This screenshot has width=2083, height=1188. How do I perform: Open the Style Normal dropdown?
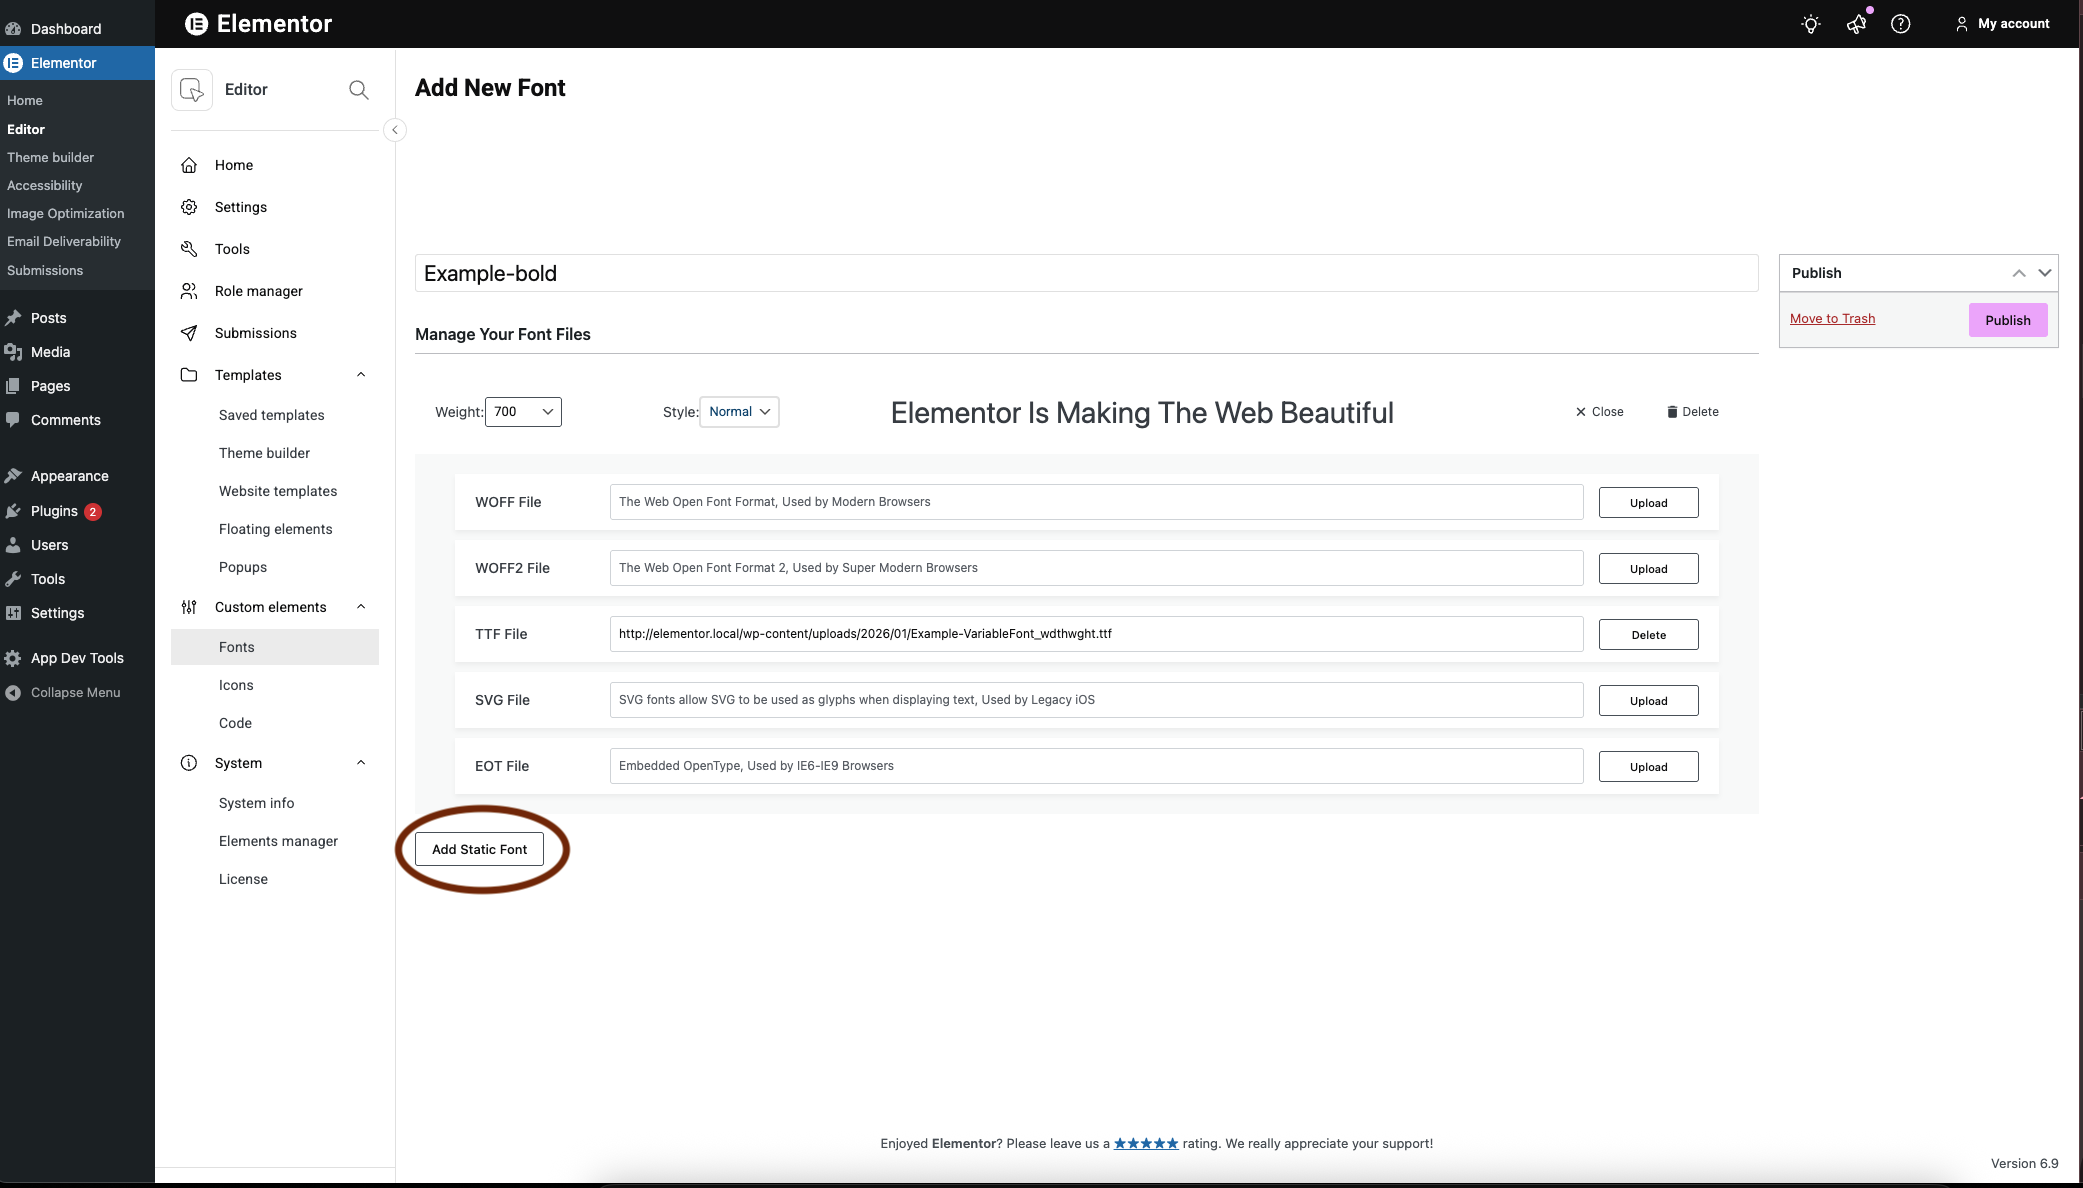(x=739, y=412)
